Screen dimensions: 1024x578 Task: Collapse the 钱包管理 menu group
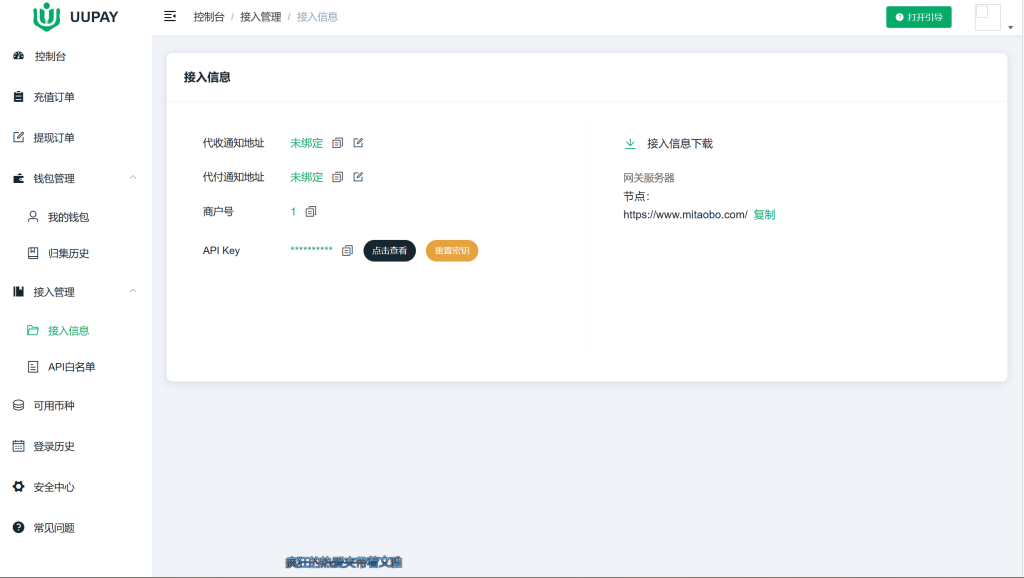point(133,178)
